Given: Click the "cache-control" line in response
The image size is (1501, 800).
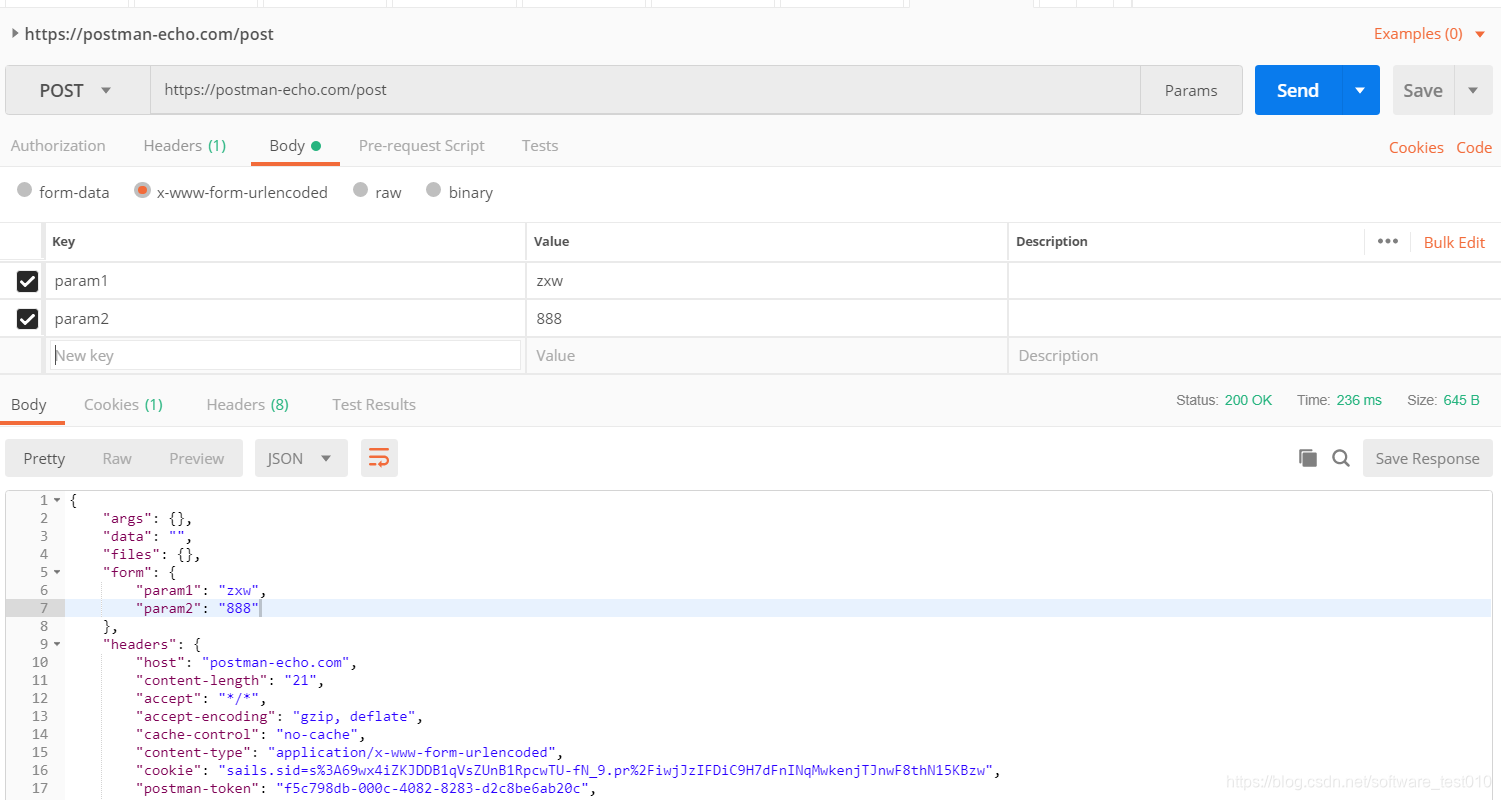Looking at the screenshot, I should pyautogui.click(x=251, y=734).
